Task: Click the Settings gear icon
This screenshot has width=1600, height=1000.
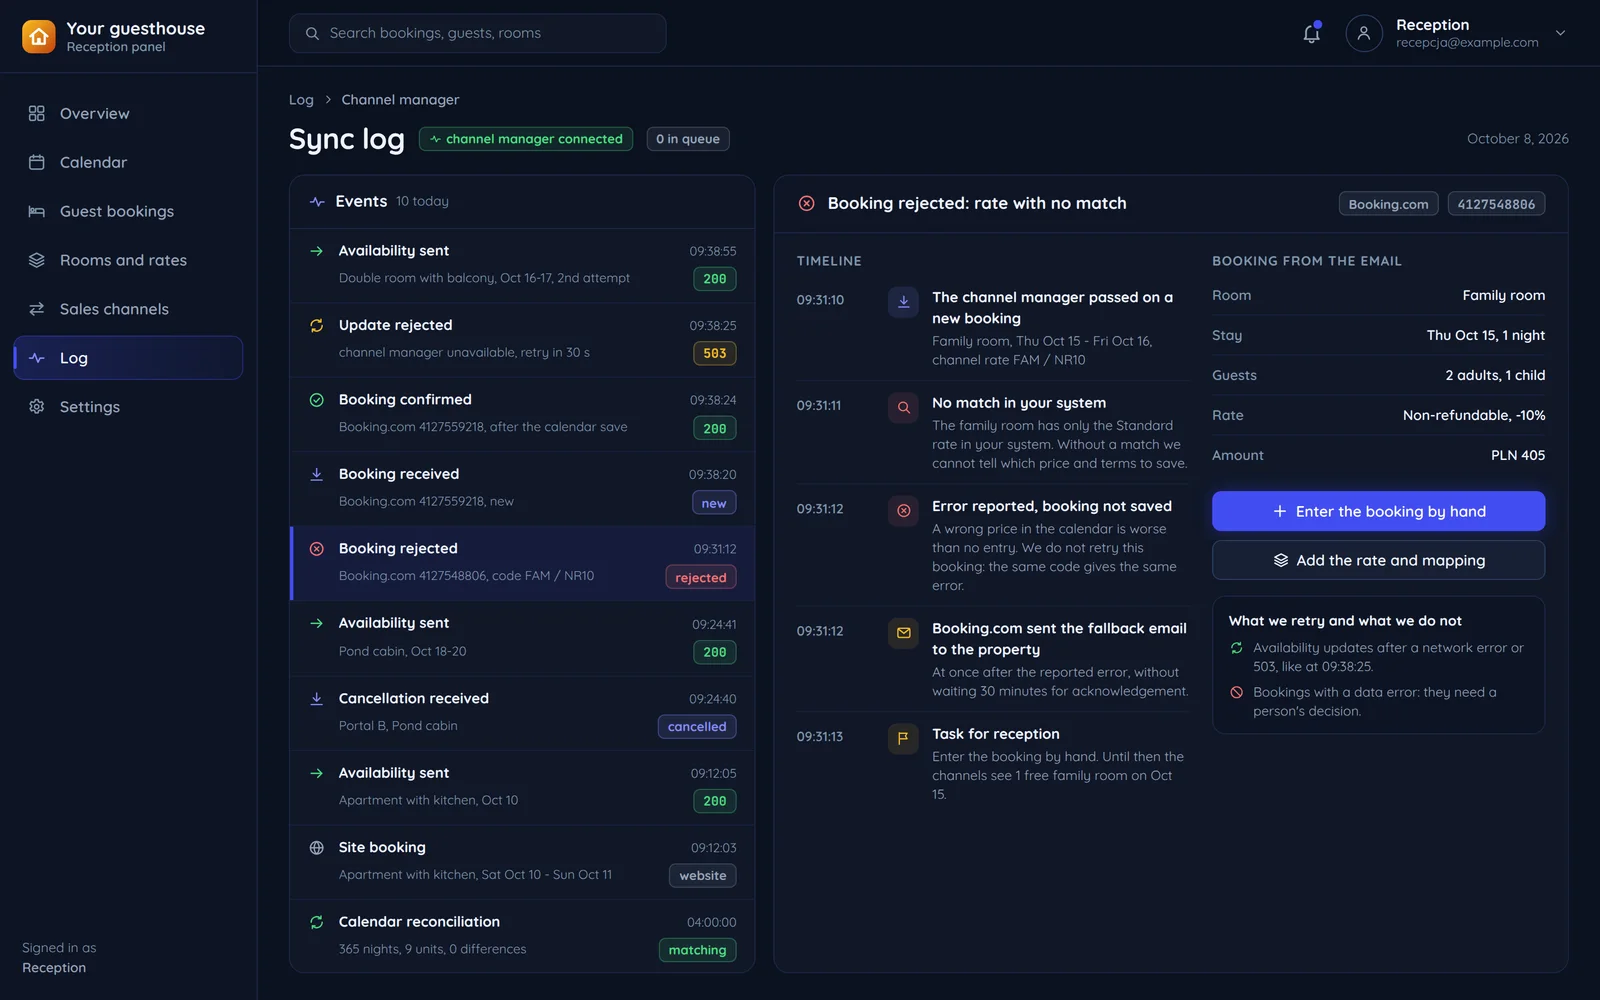Action: coord(37,407)
